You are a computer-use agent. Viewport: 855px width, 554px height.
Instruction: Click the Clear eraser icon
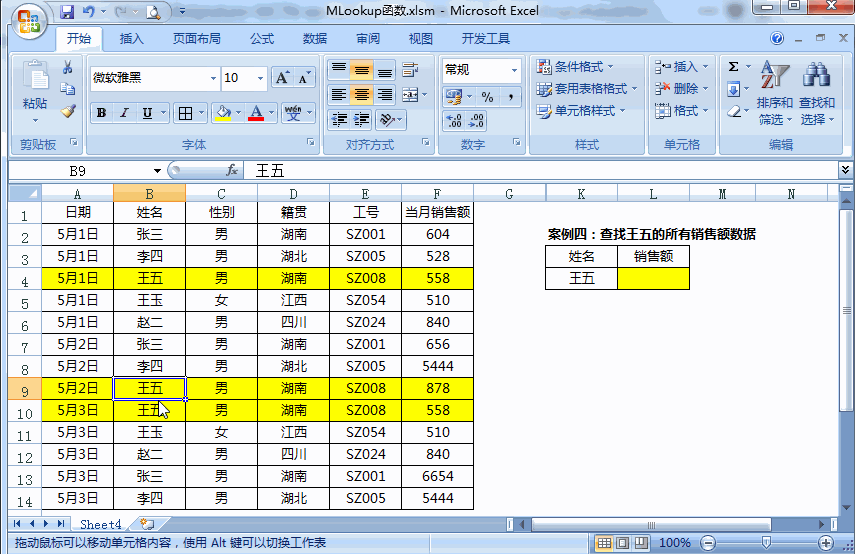(734, 111)
